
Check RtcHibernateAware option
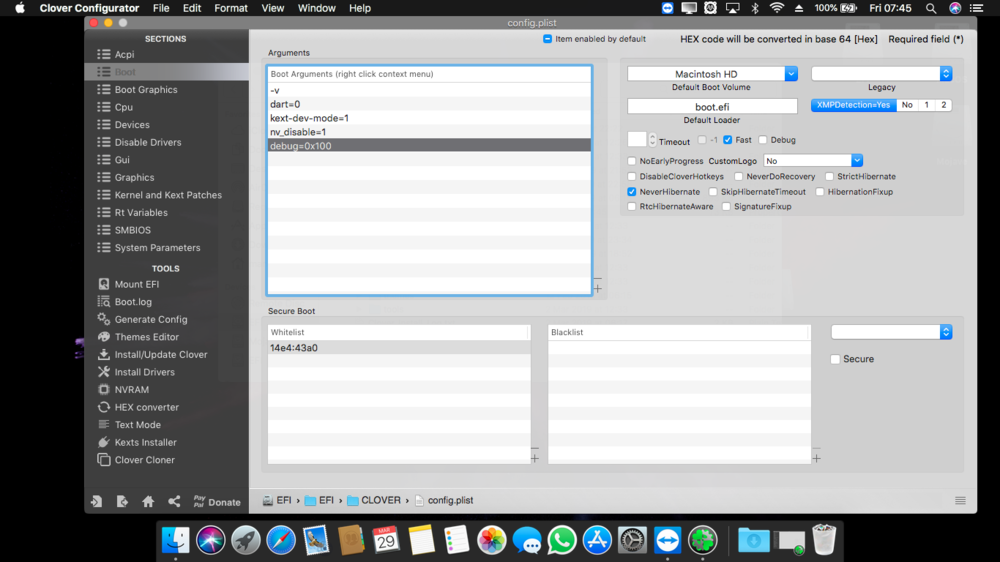[632, 207]
